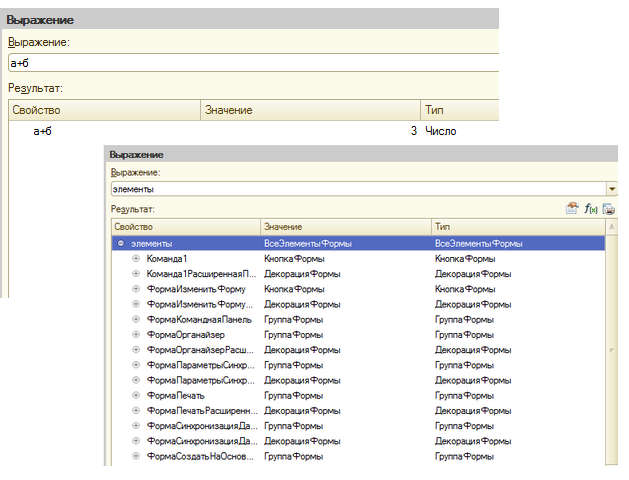Collapse the 'элементы' root tree node

(121, 243)
